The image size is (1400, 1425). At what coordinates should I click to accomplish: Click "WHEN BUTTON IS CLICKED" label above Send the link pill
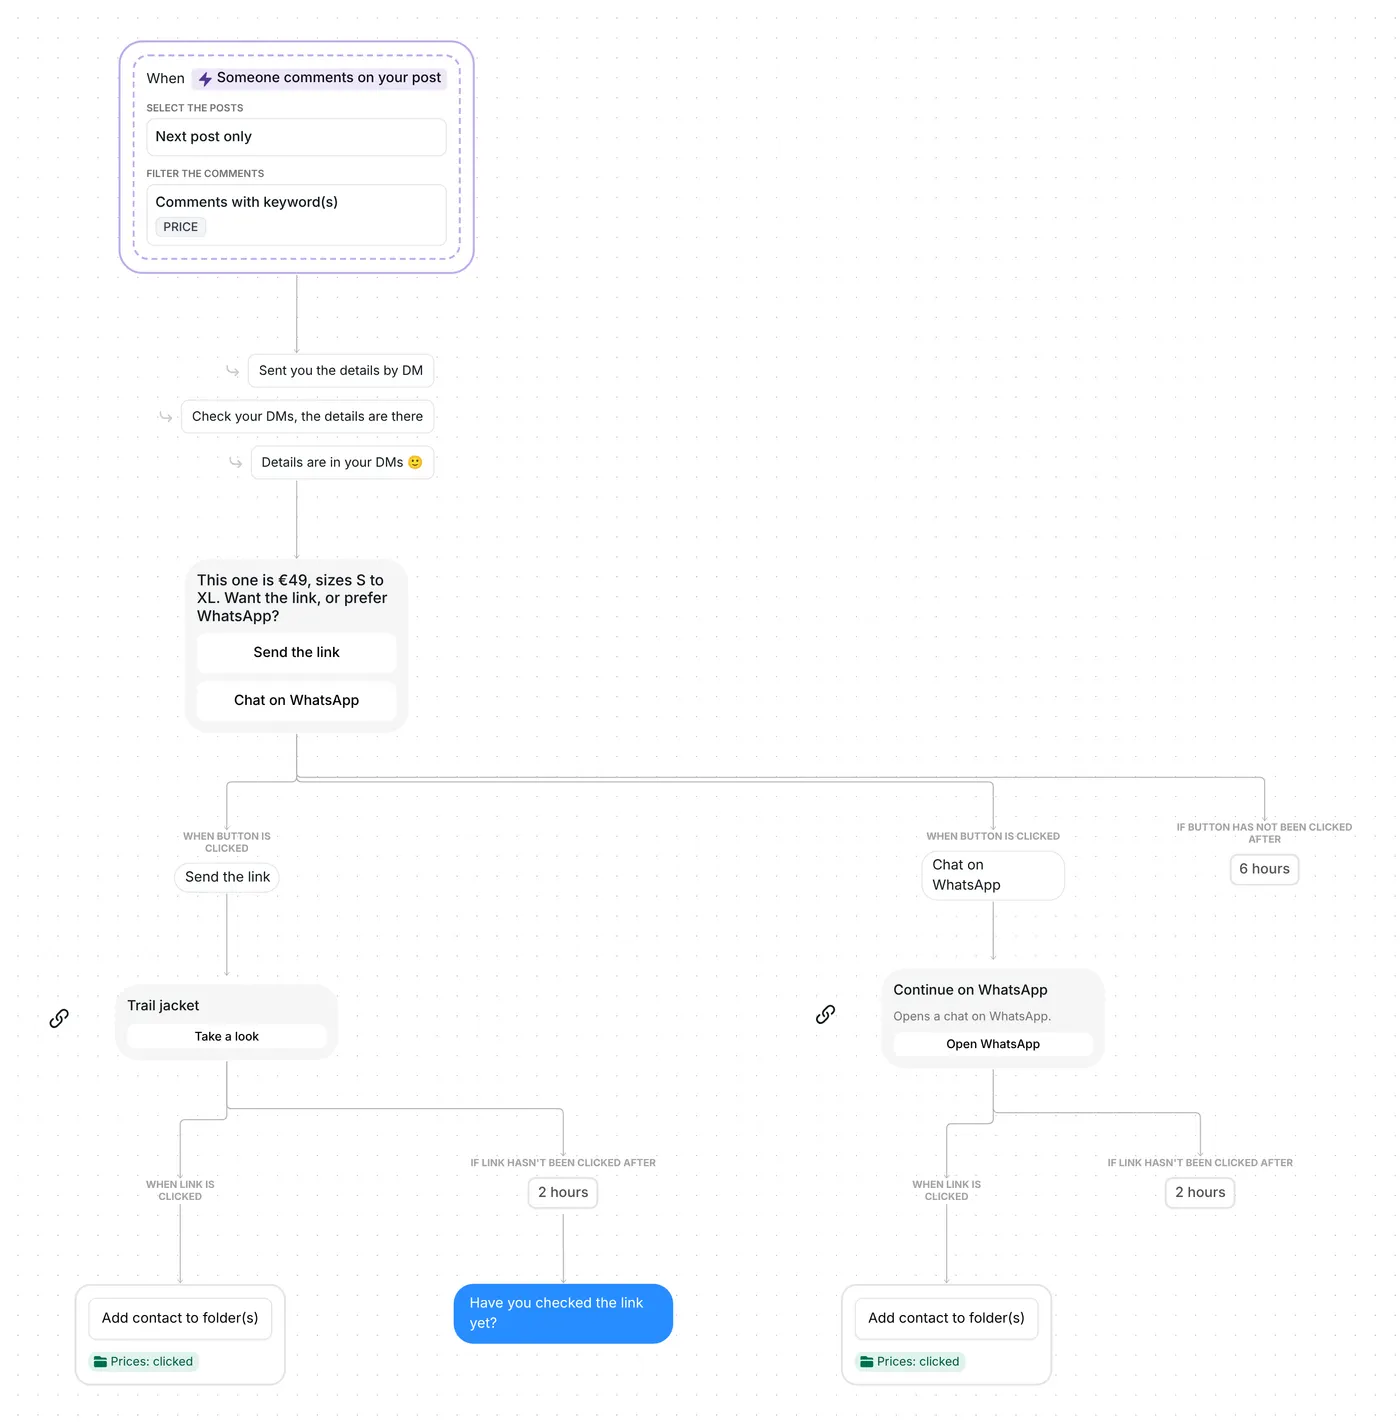(x=227, y=842)
